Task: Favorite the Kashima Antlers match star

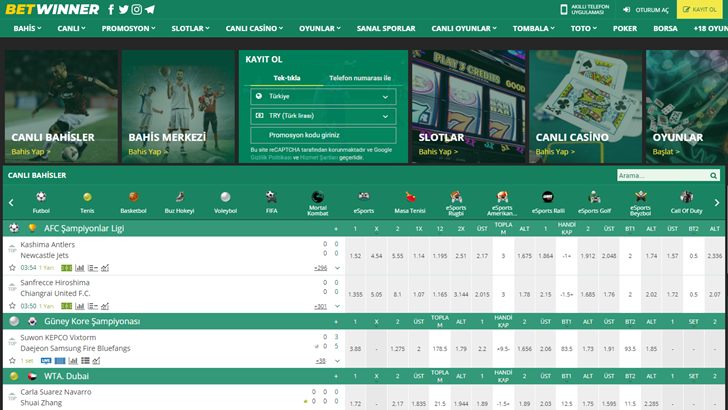Action: coord(12,268)
